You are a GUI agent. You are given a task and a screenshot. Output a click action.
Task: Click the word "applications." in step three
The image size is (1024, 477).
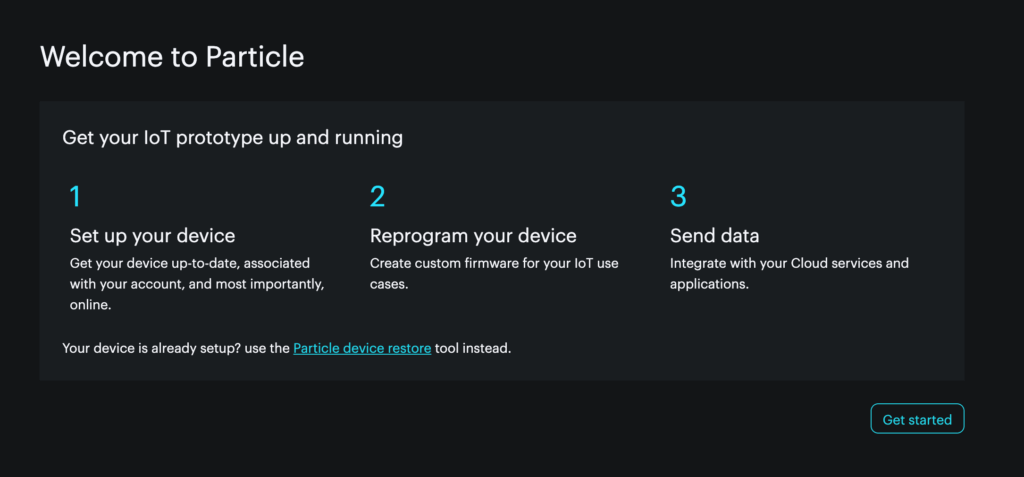pos(709,284)
